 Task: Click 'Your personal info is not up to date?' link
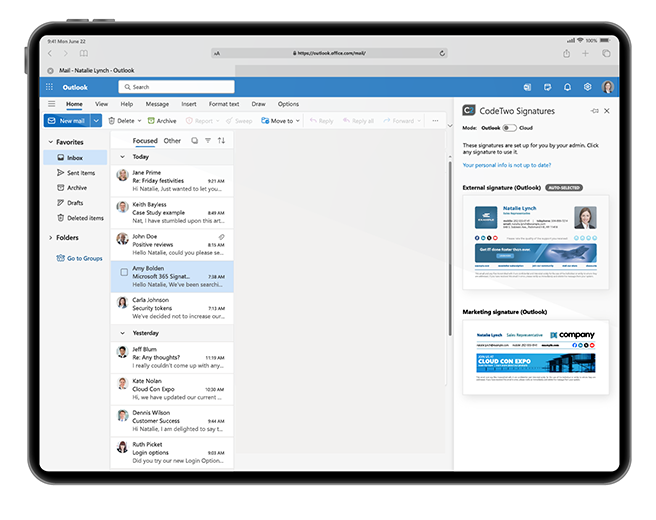[507, 165]
